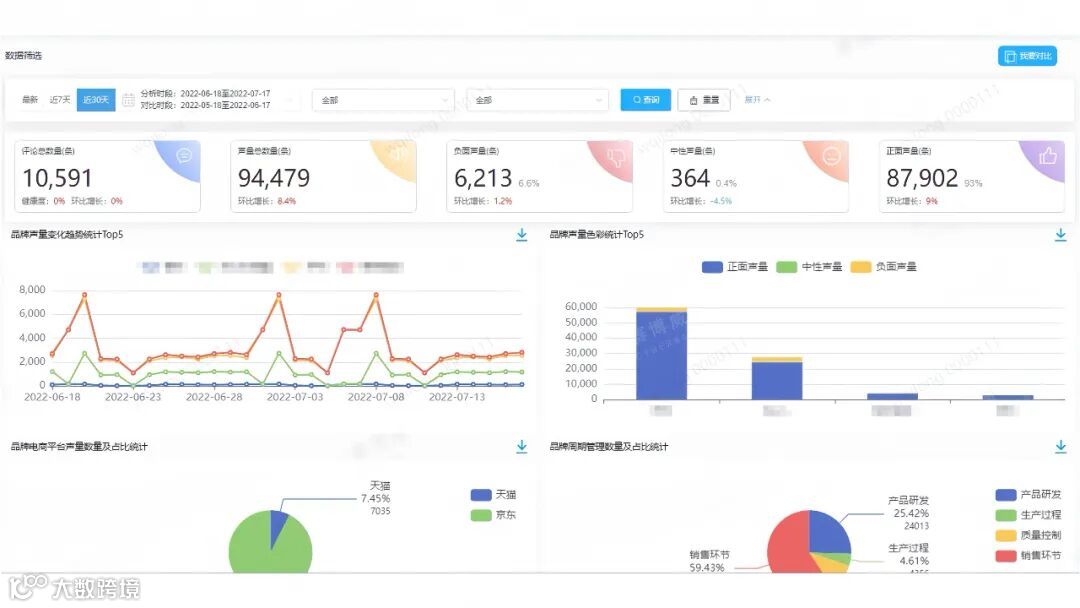
Task: Click the thumbs-down icon on 负面声量 card
Action: 615,158
